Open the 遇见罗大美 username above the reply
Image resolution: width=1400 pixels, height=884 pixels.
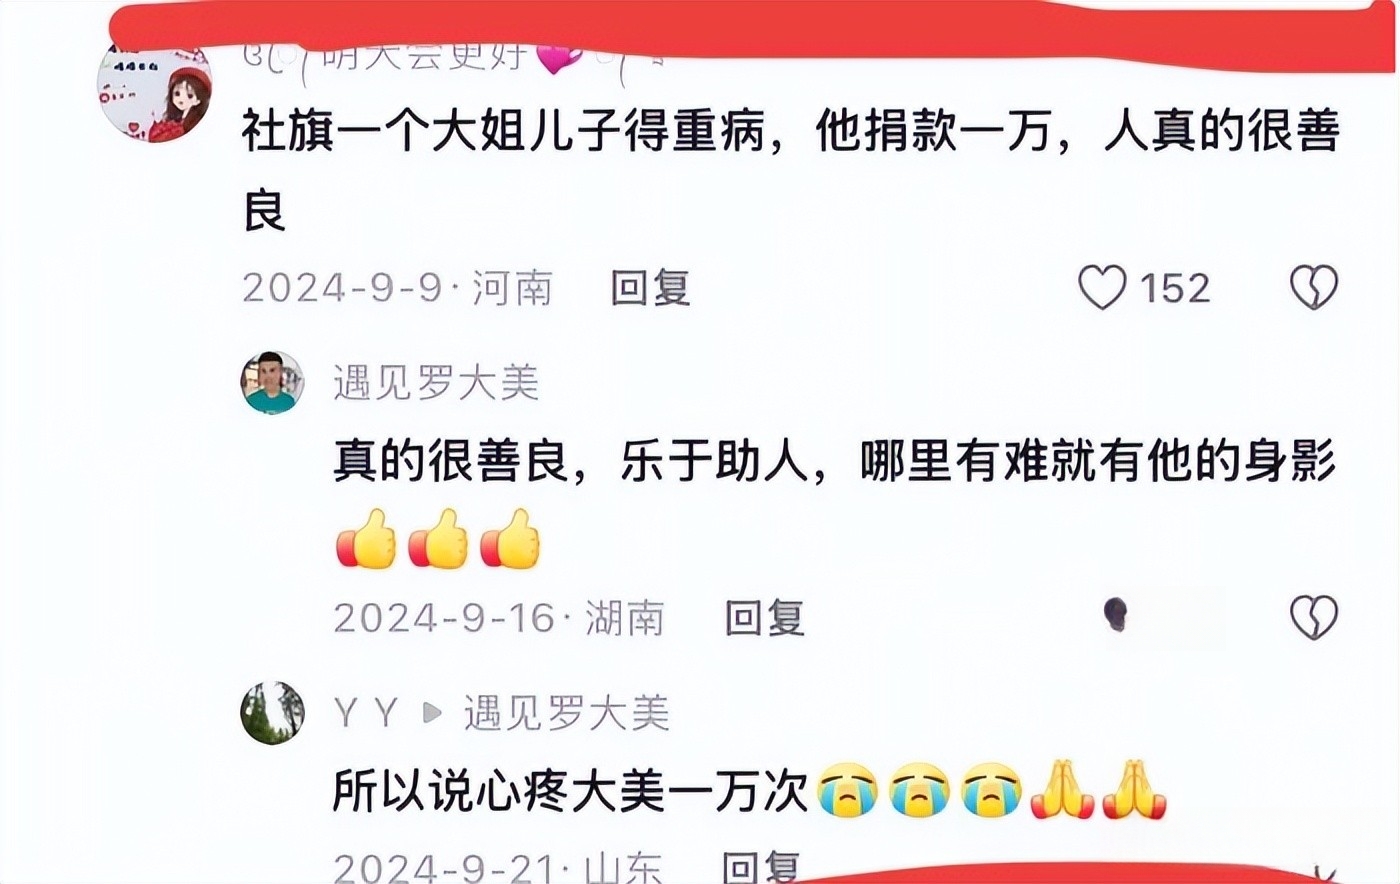pyautogui.click(x=436, y=383)
